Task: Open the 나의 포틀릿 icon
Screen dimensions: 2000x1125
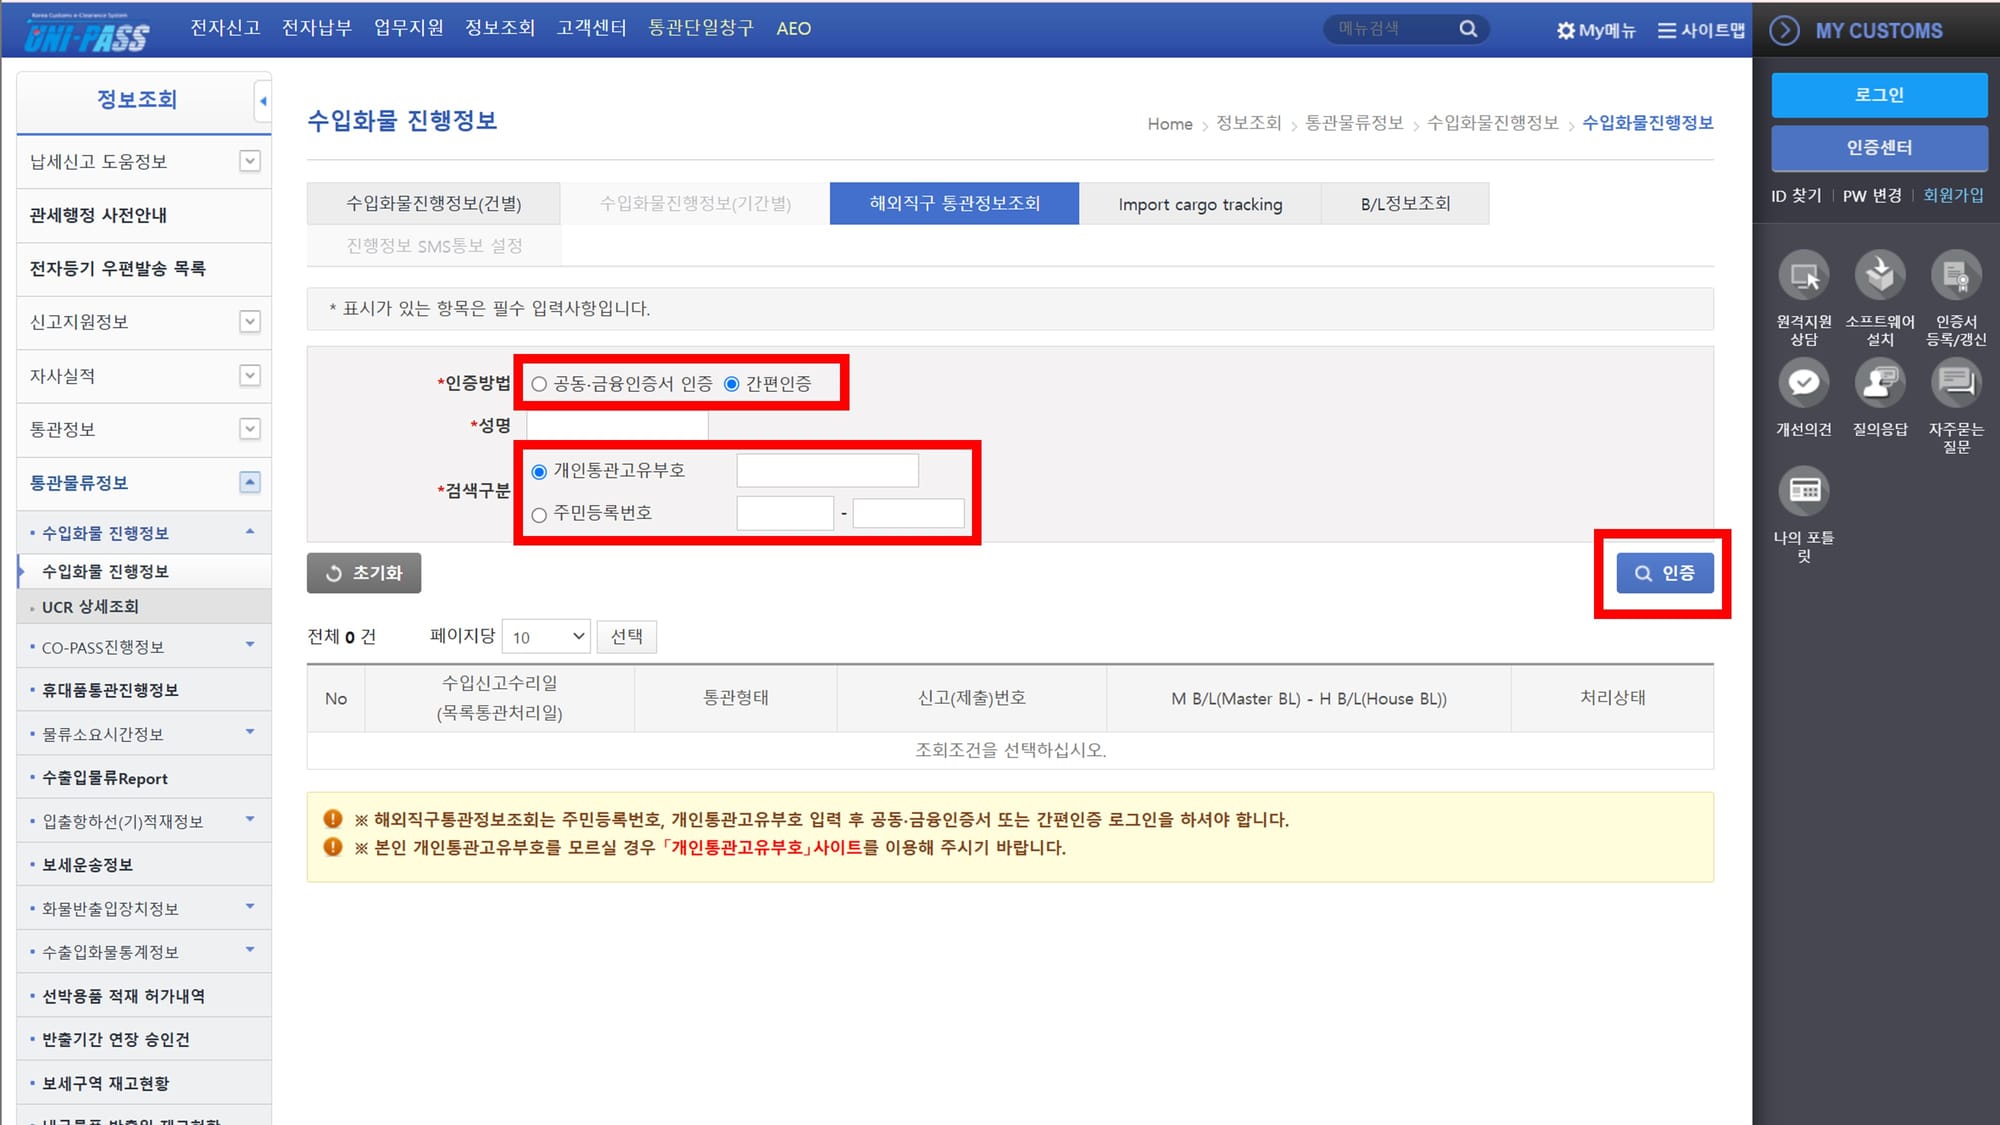Action: tap(1803, 491)
